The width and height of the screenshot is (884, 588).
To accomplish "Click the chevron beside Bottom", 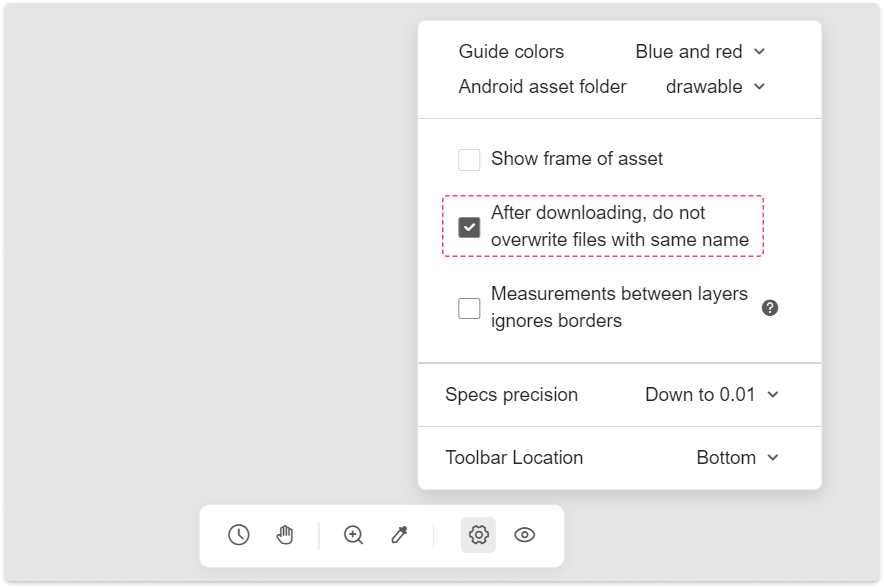I will [773, 458].
